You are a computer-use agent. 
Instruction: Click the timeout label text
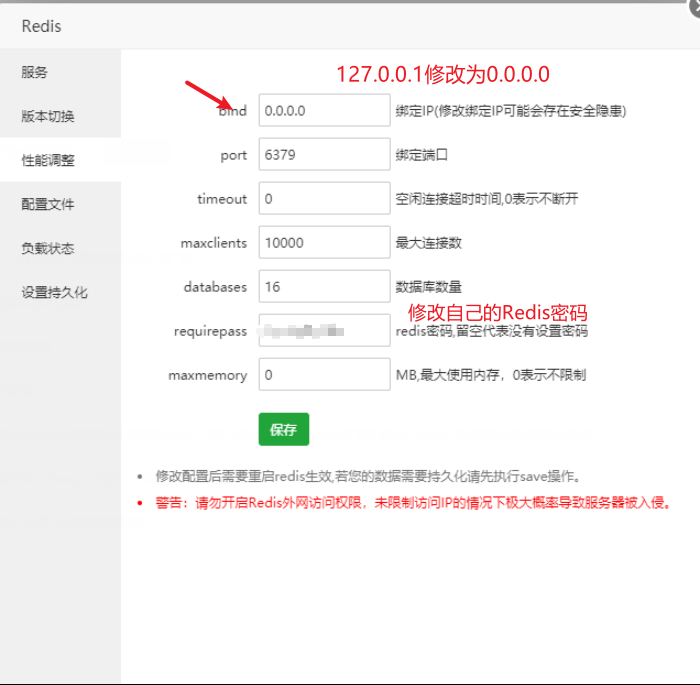pos(222,199)
